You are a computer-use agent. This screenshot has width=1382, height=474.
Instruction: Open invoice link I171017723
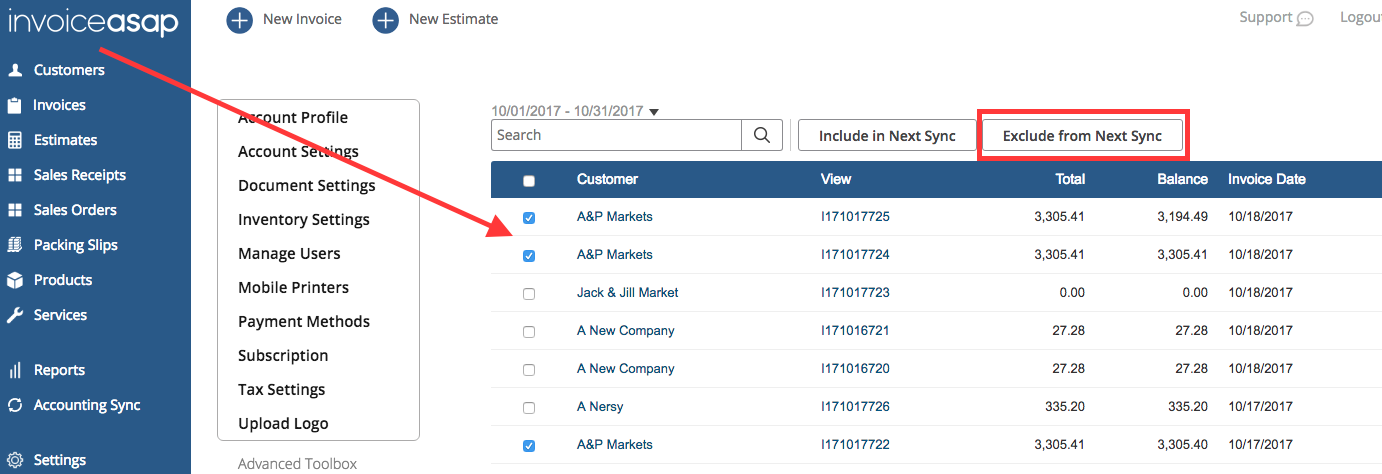(x=855, y=293)
